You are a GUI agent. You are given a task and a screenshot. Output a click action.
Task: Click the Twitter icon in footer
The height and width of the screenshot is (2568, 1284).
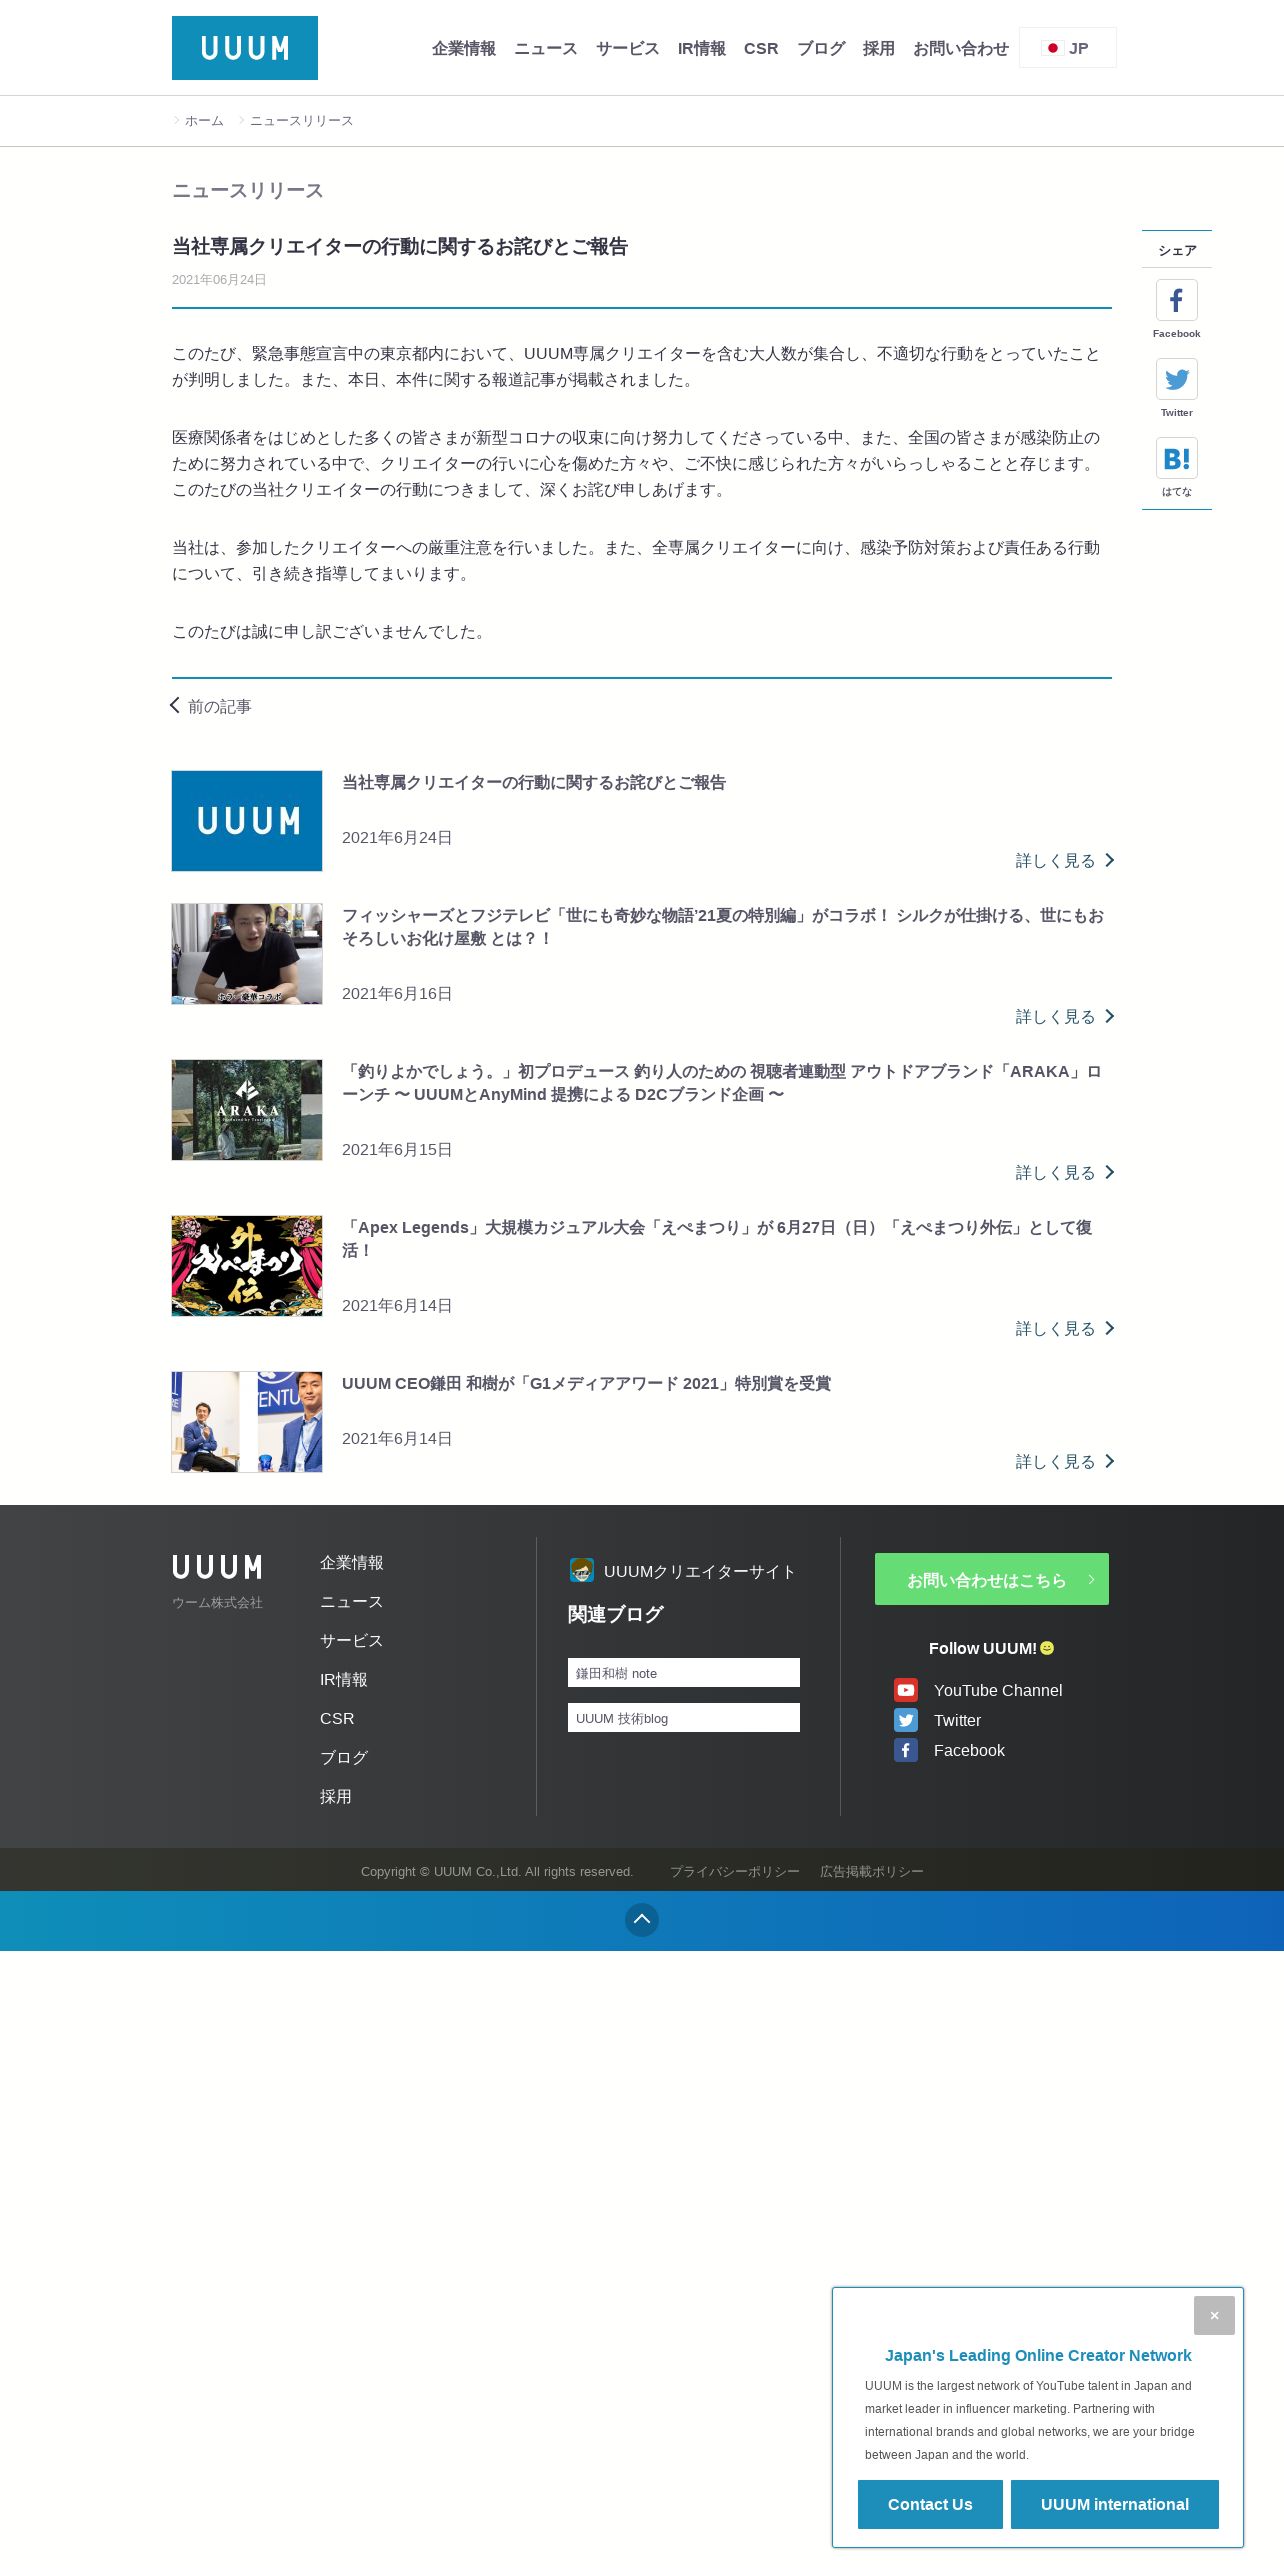coord(906,1720)
